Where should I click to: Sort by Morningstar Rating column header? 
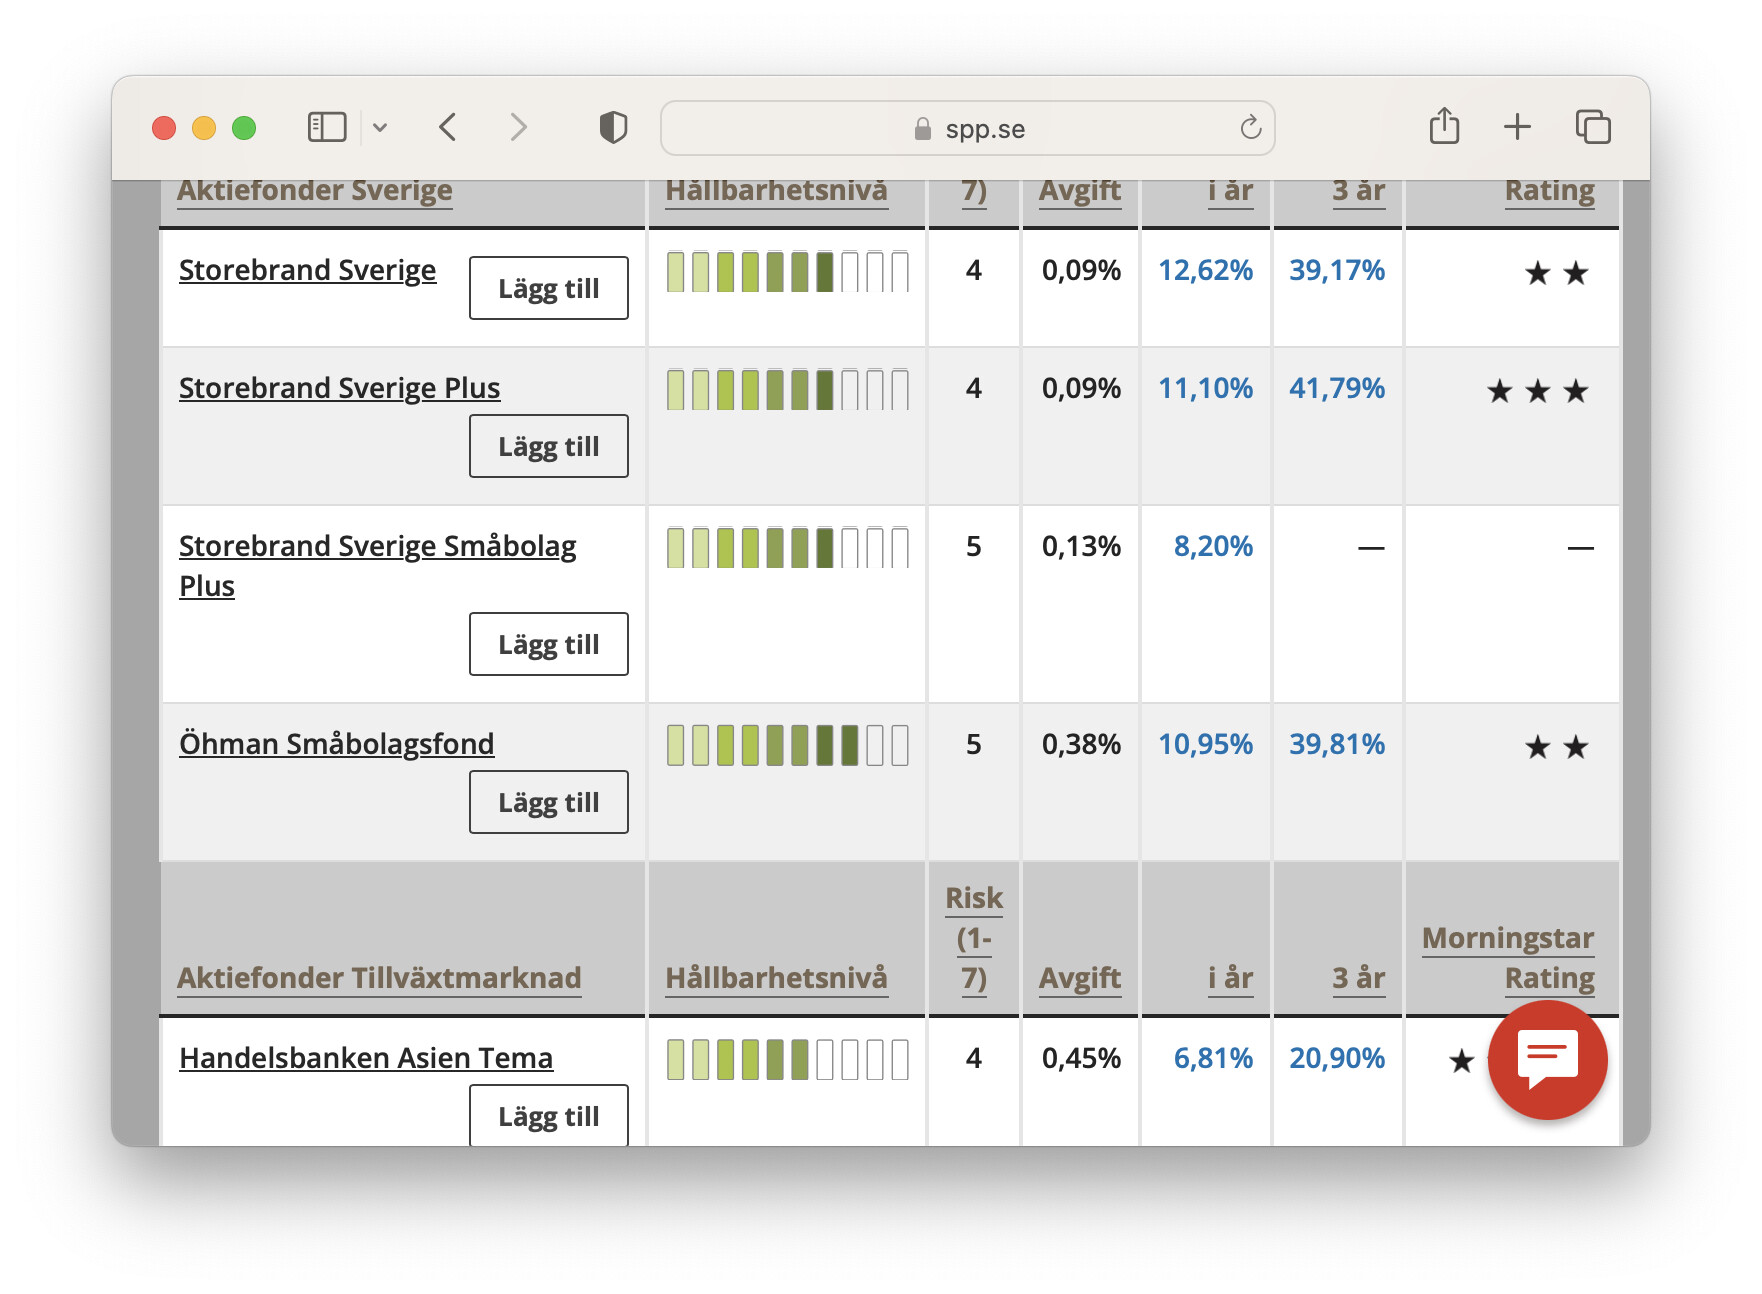tap(1508, 957)
